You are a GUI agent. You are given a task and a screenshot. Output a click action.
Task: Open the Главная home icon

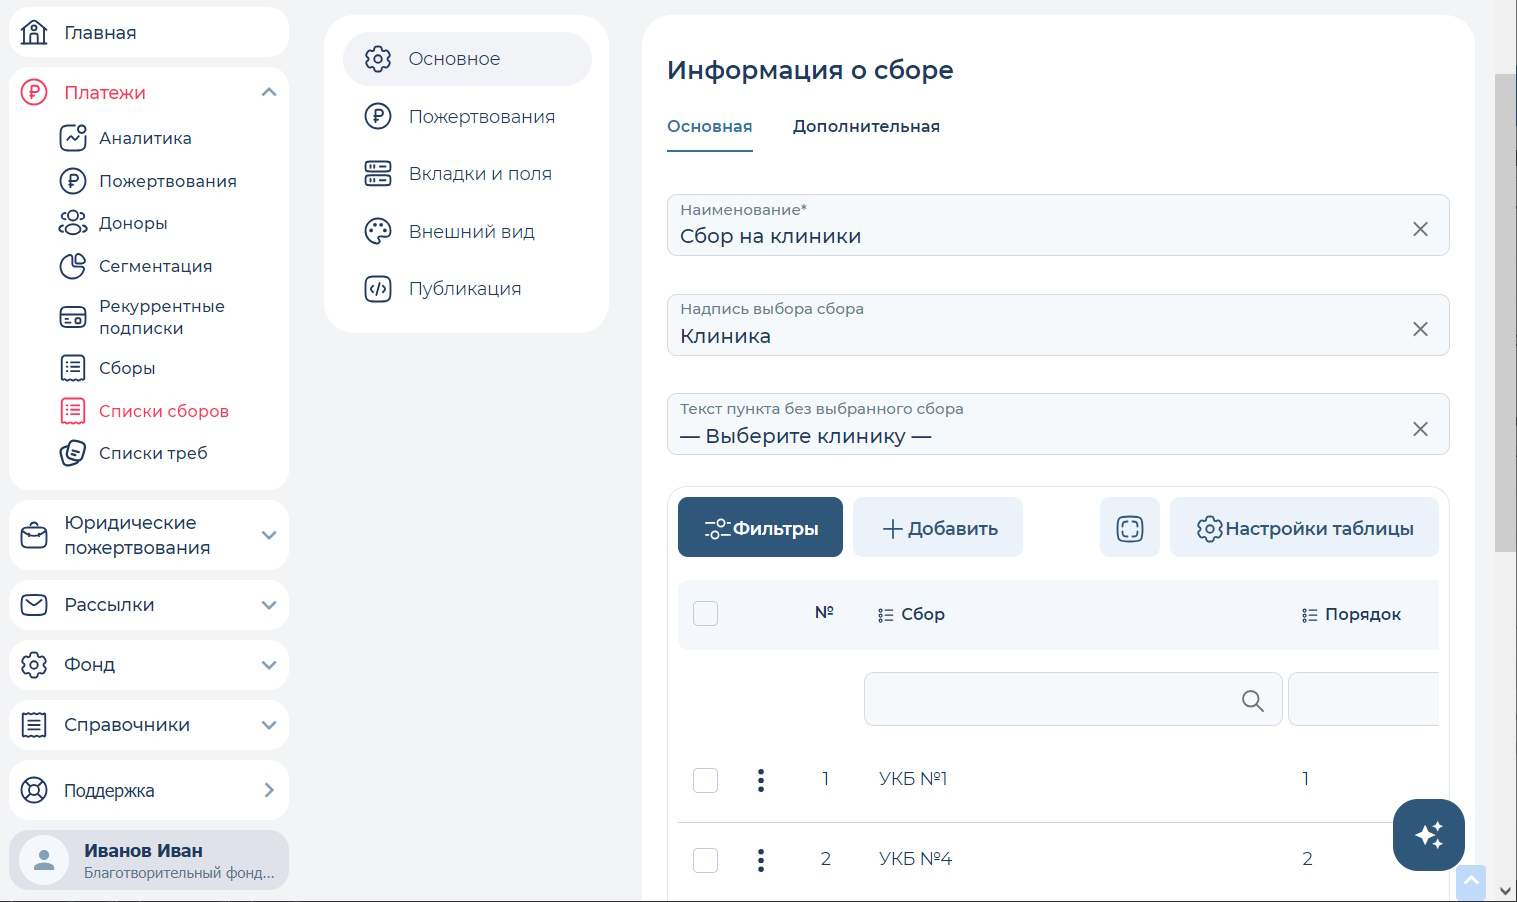(x=34, y=33)
